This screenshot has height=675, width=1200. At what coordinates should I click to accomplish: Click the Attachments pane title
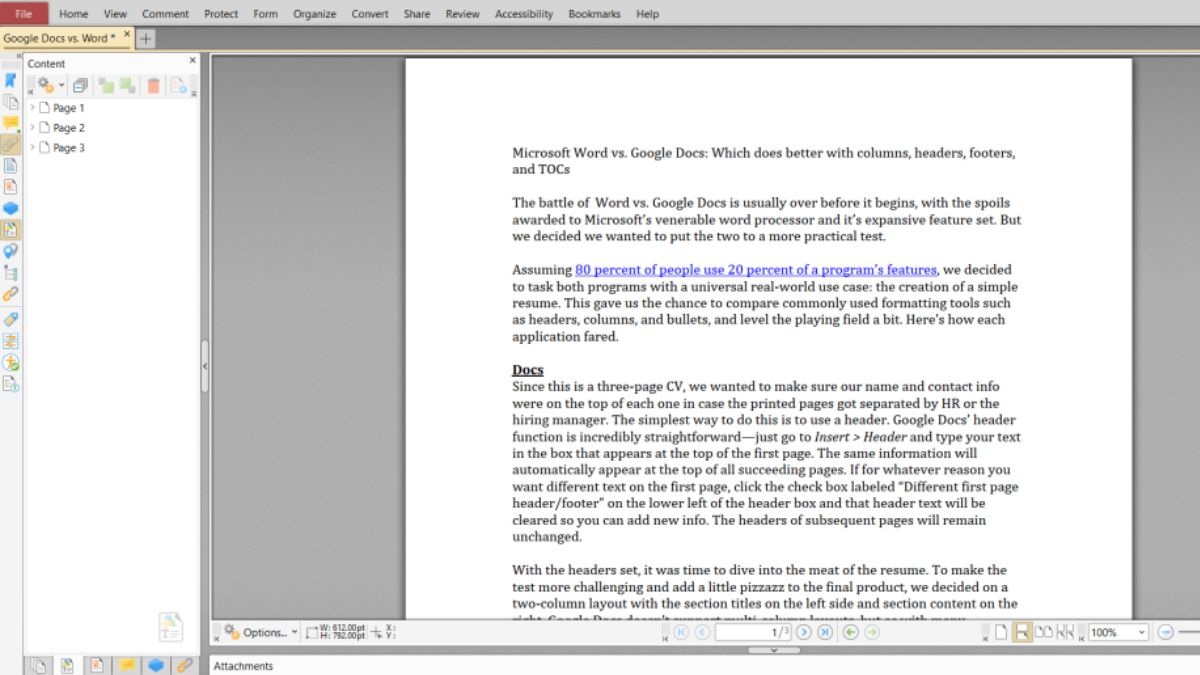243,665
